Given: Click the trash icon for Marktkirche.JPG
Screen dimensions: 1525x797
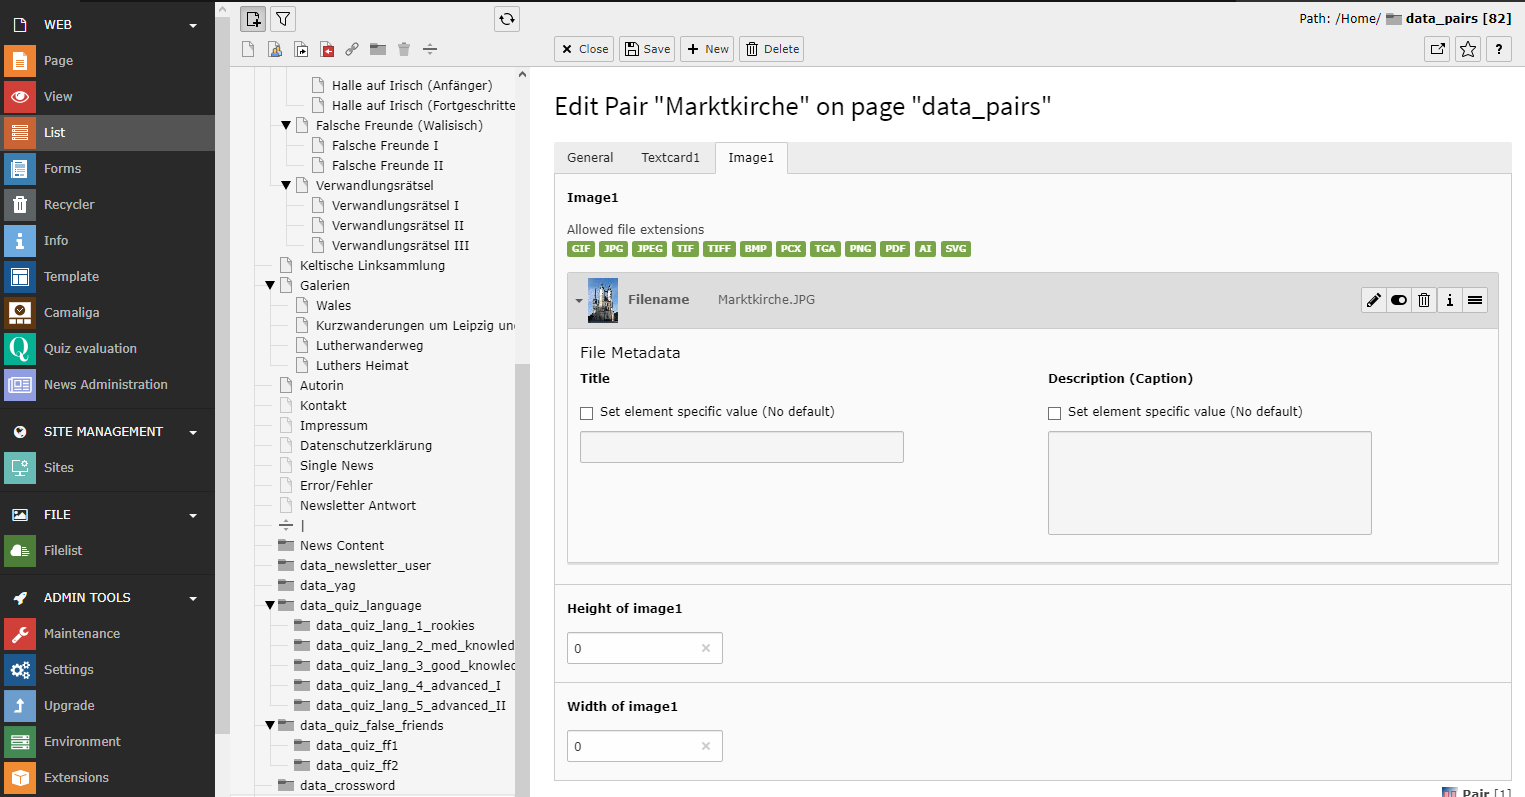Looking at the screenshot, I should (1424, 300).
